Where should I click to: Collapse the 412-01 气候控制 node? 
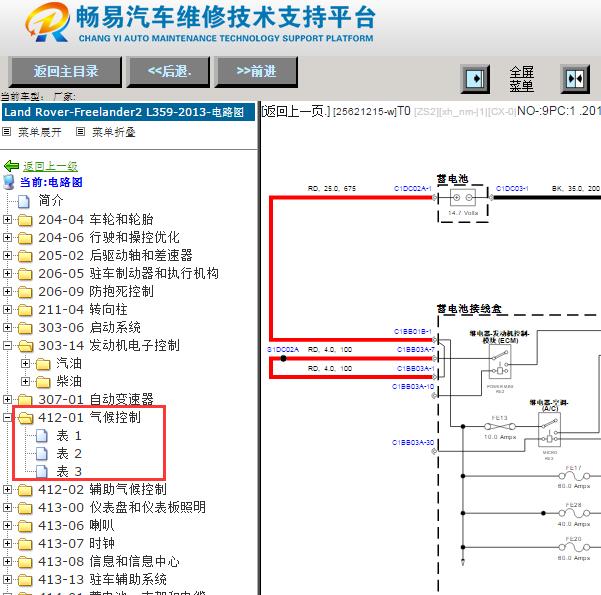(7, 417)
